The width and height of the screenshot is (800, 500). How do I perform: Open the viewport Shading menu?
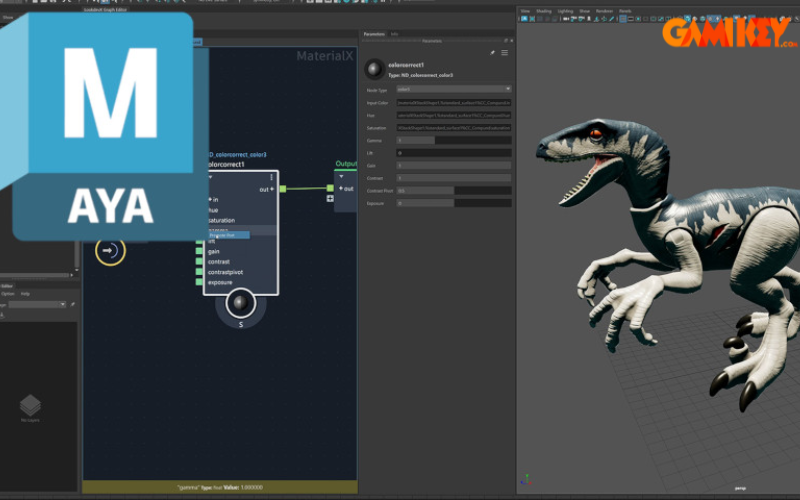[x=544, y=11]
